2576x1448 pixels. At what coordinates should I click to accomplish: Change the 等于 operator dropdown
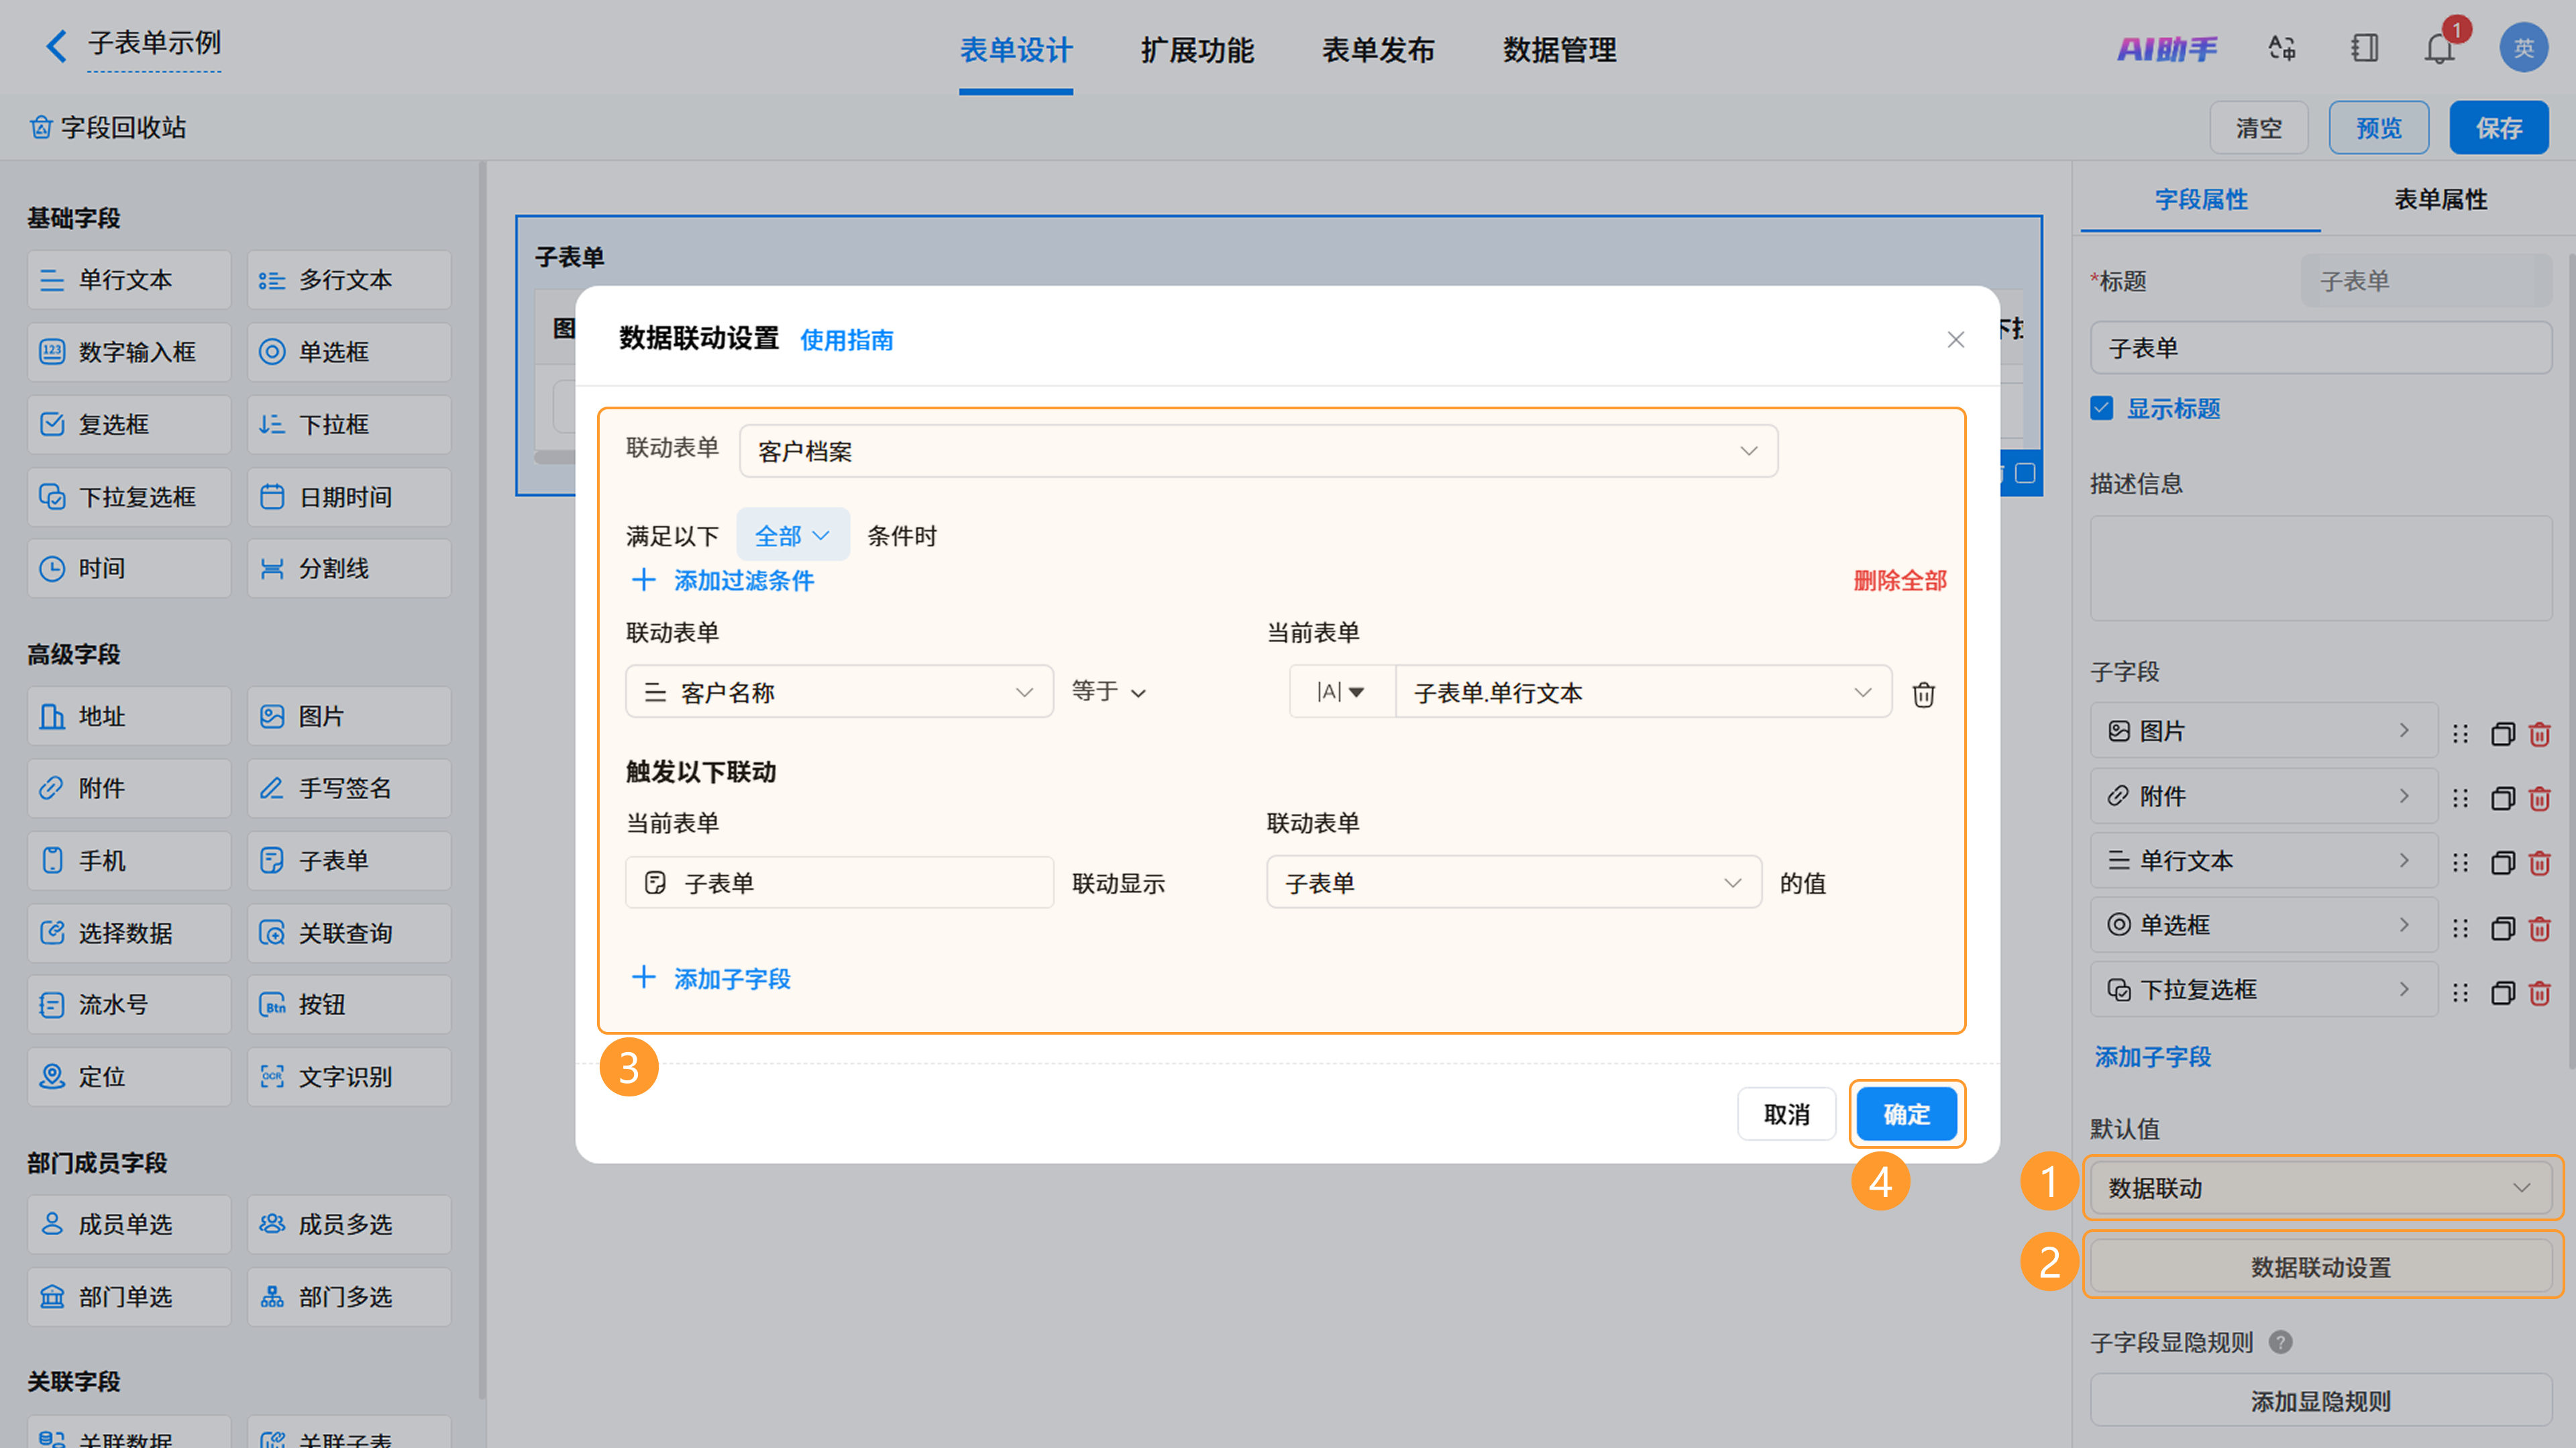point(1108,692)
